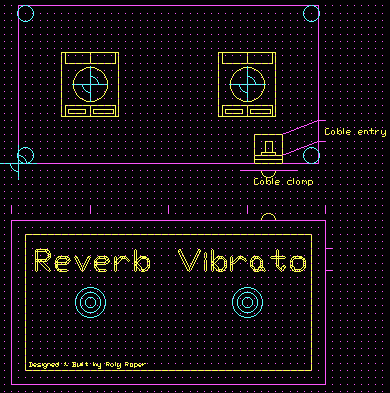Click top terminal block of left footswitch

(90, 58)
